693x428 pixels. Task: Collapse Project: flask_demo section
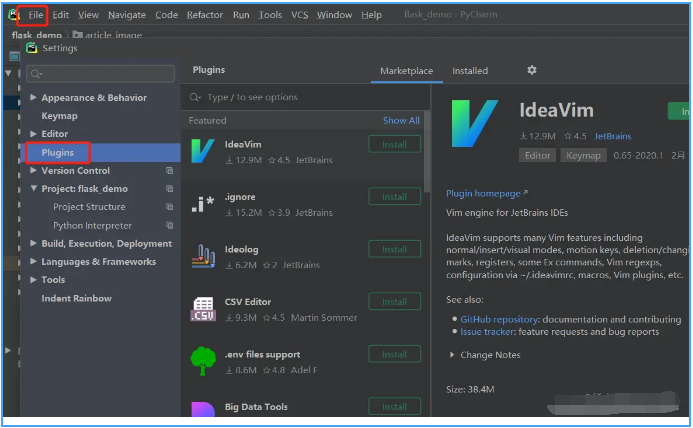34,188
